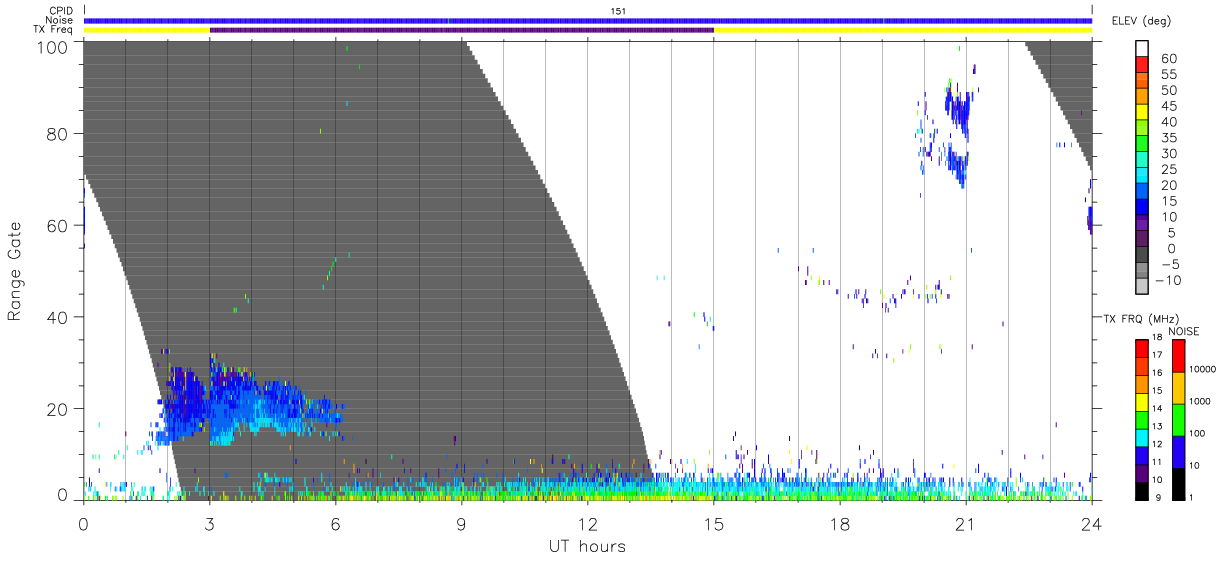Click the -10 label on the ELEV scale
This screenshot has height=567, width=1228.
pyautogui.click(x=1167, y=280)
